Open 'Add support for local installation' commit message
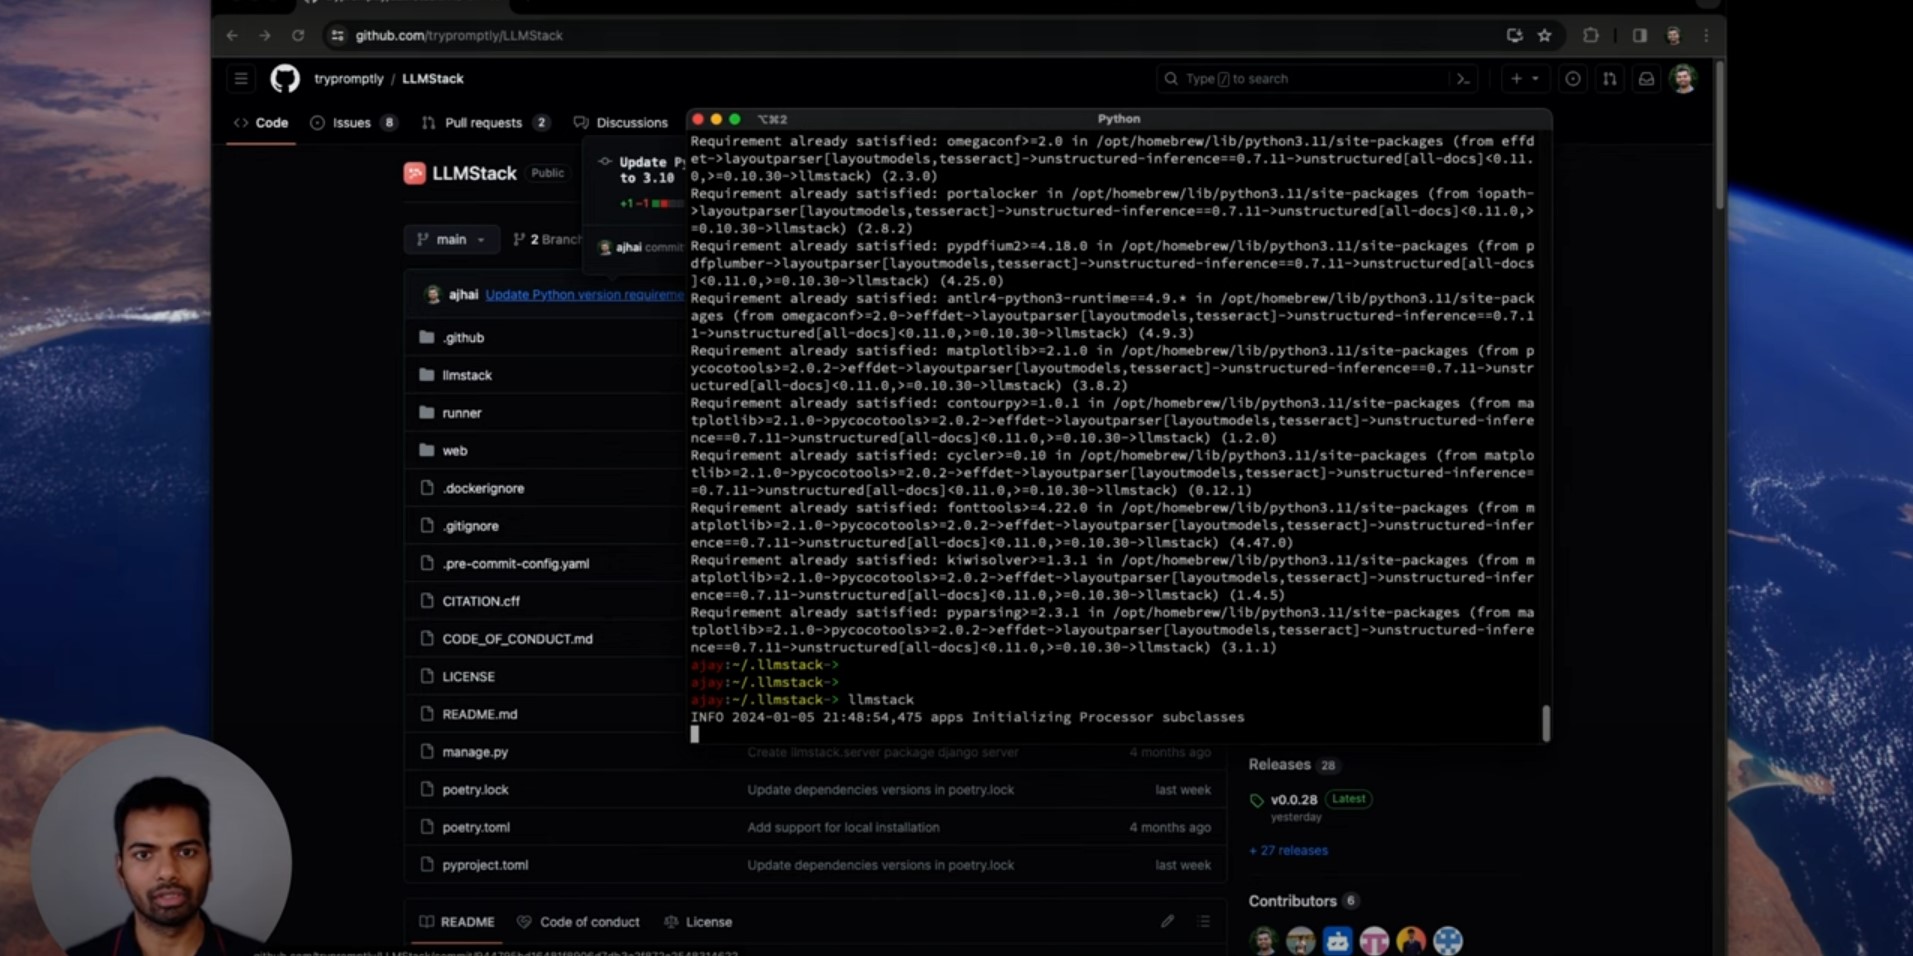The image size is (1913, 956). 843,827
